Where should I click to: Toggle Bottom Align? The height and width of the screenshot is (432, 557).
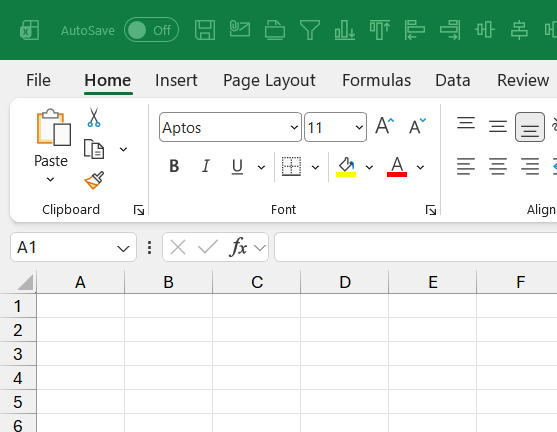click(x=530, y=127)
